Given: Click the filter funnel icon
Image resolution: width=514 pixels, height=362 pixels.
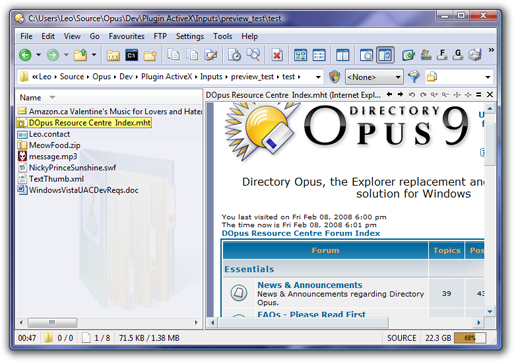Looking at the screenshot, I should pos(414,77).
